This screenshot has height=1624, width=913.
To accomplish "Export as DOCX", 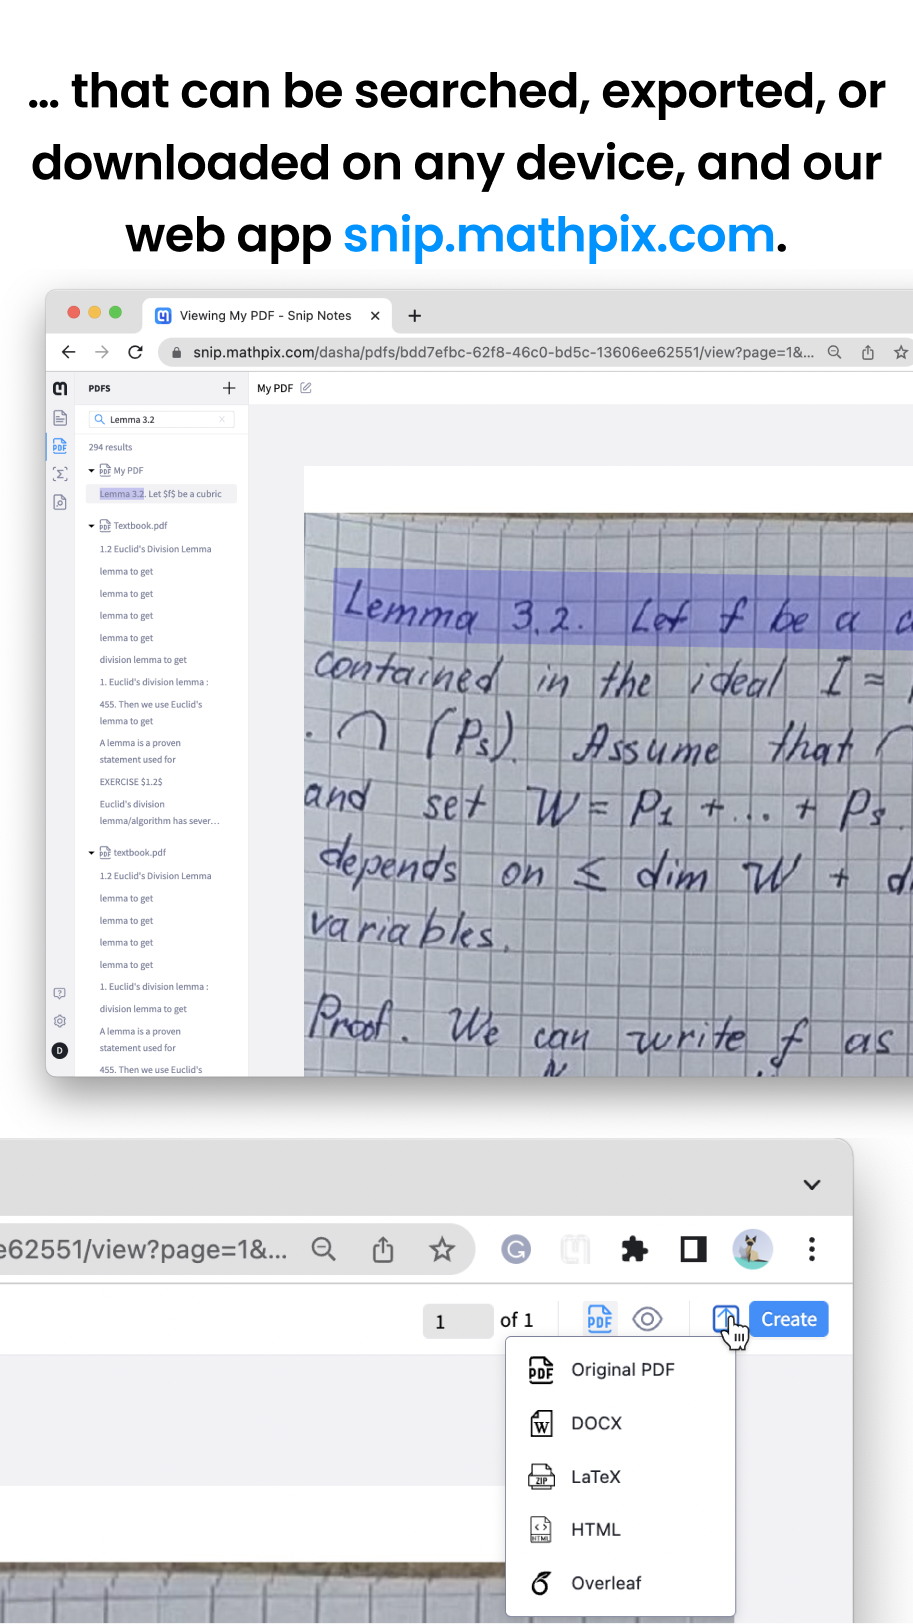I will click(x=620, y=1423).
